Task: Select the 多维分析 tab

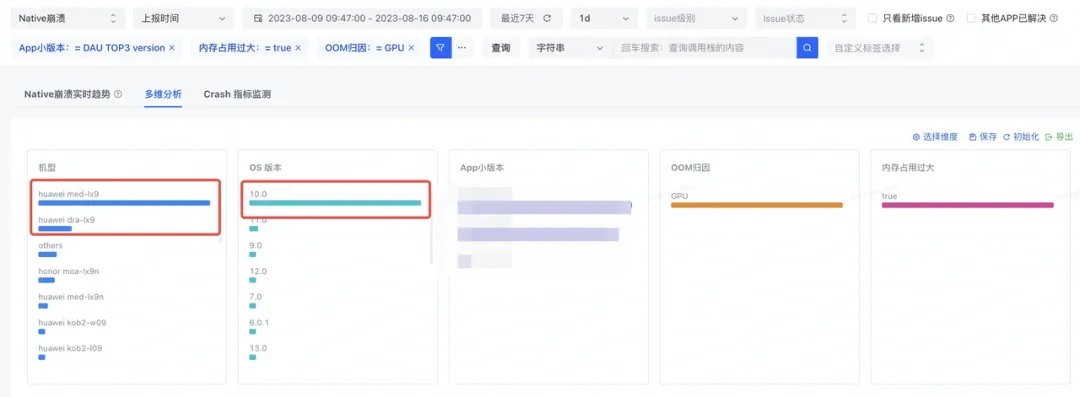Action: (163, 94)
